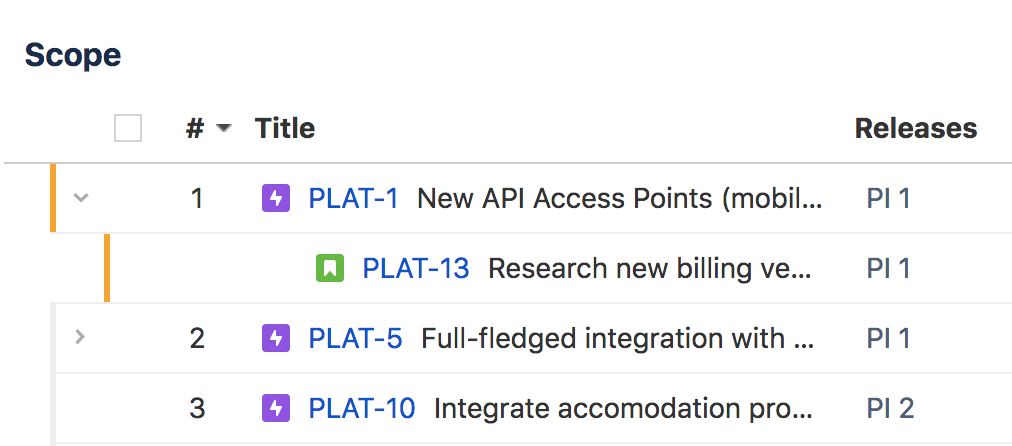Click the Full-fledged integration title text
The height and width of the screenshot is (446, 1012).
(x=617, y=338)
